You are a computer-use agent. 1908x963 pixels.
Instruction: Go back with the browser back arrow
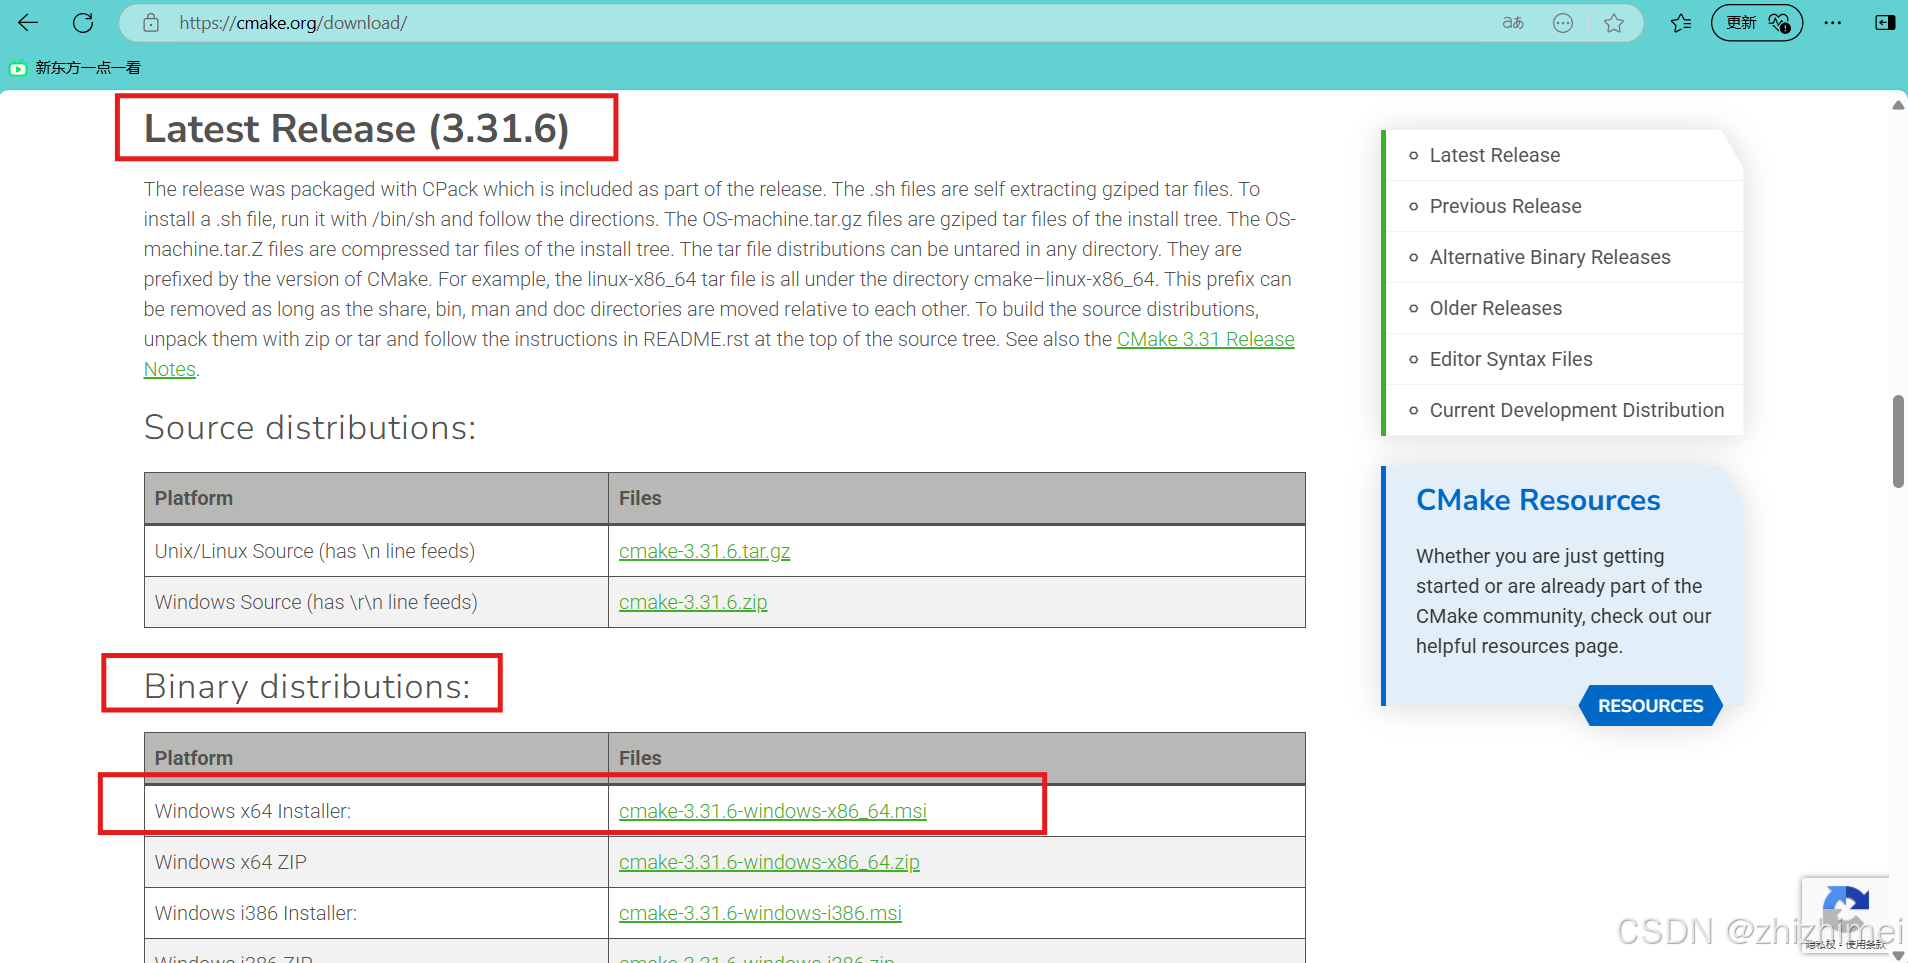click(28, 22)
